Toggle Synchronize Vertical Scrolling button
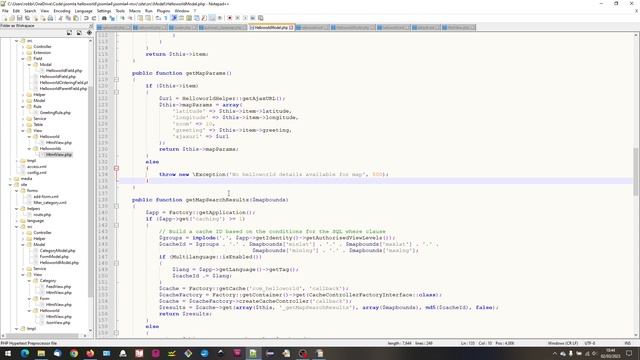This screenshot has height=360, width=640. pos(140,18)
